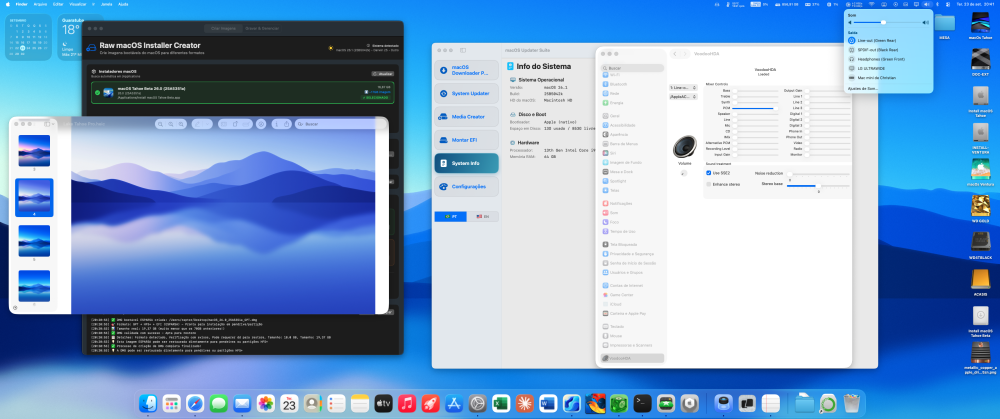Open Apple TV in the Dock
The image size is (1000, 419).
(383, 403)
